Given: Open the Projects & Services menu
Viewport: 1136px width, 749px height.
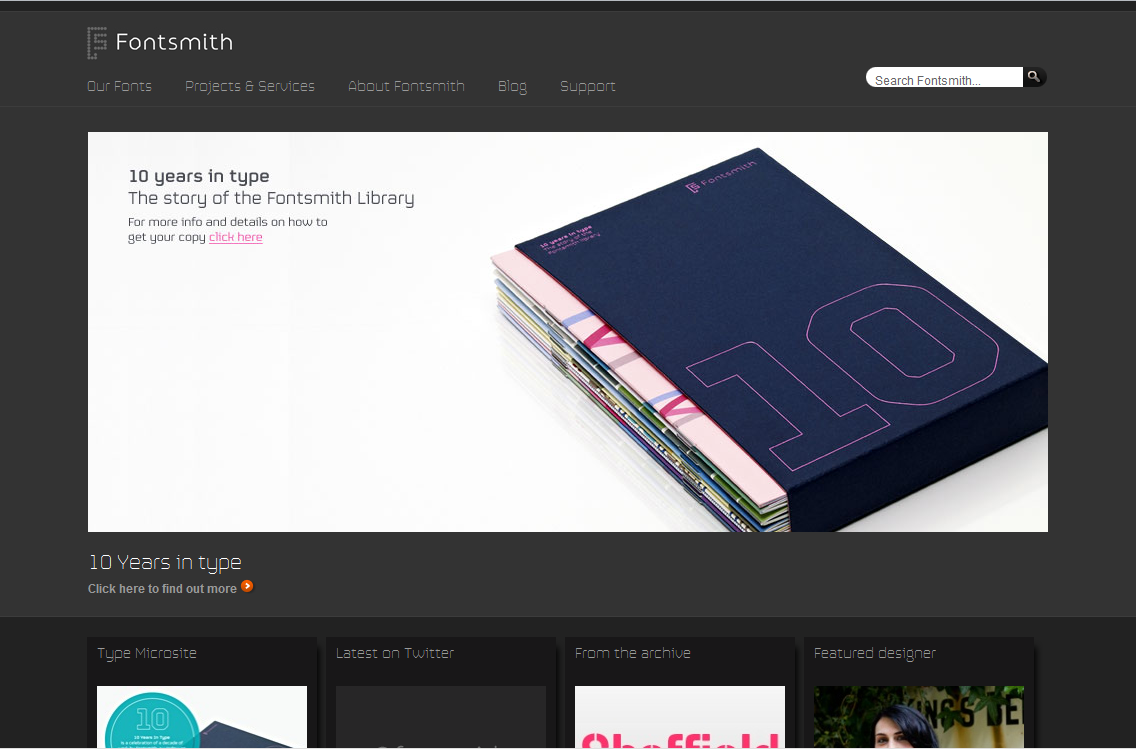Looking at the screenshot, I should point(250,86).
